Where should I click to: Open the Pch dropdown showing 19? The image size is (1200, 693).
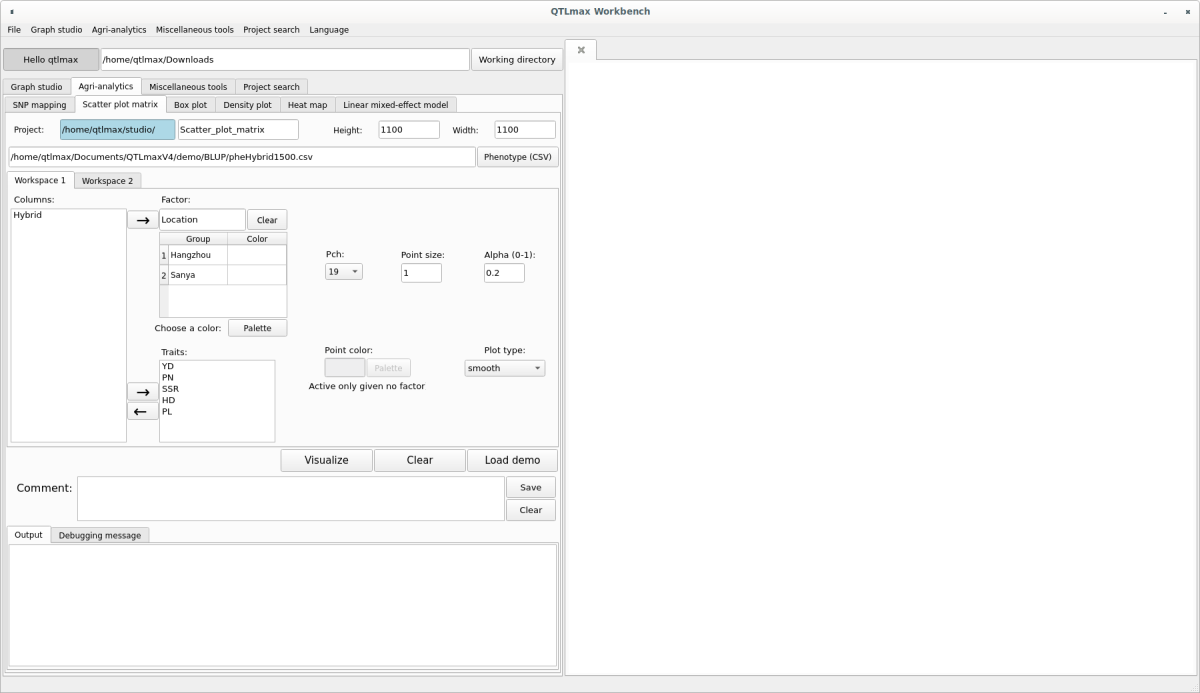point(343,272)
